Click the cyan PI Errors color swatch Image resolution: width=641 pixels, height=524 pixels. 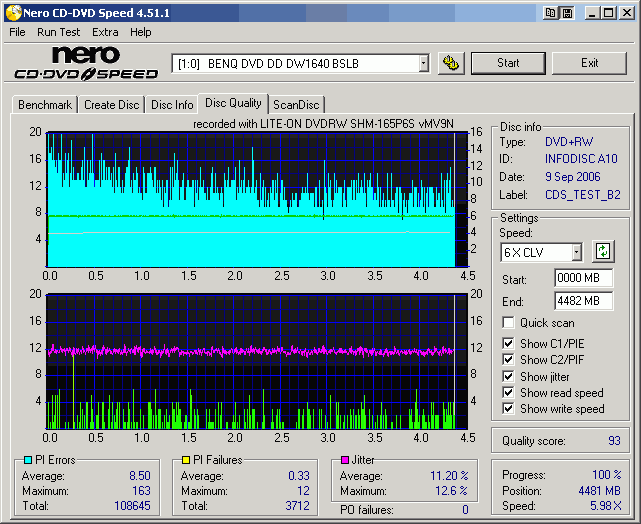tap(26, 460)
